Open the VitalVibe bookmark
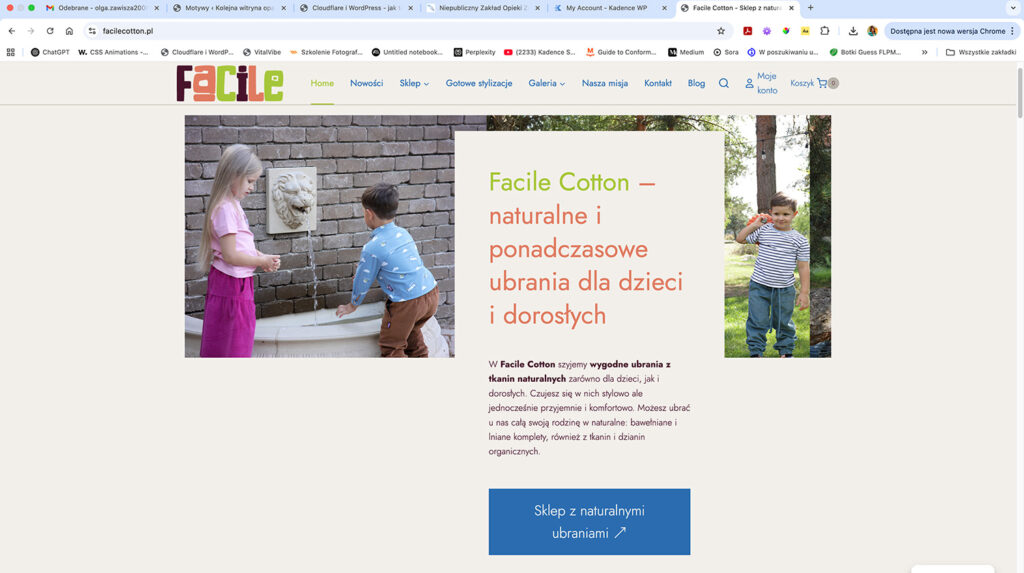Viewport: 1024px width, 573px height. (262, 52)
